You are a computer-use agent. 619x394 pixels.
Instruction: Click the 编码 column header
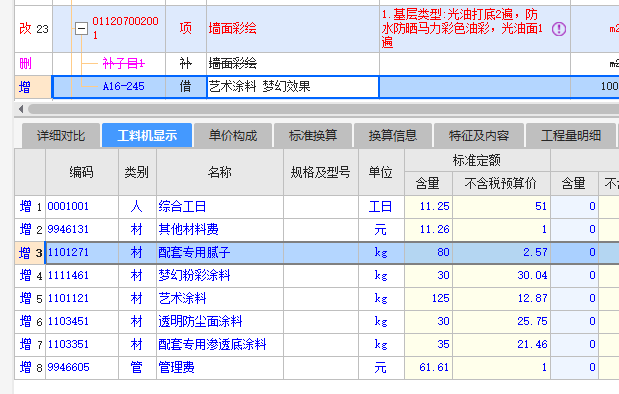click(x=81, y=172)
